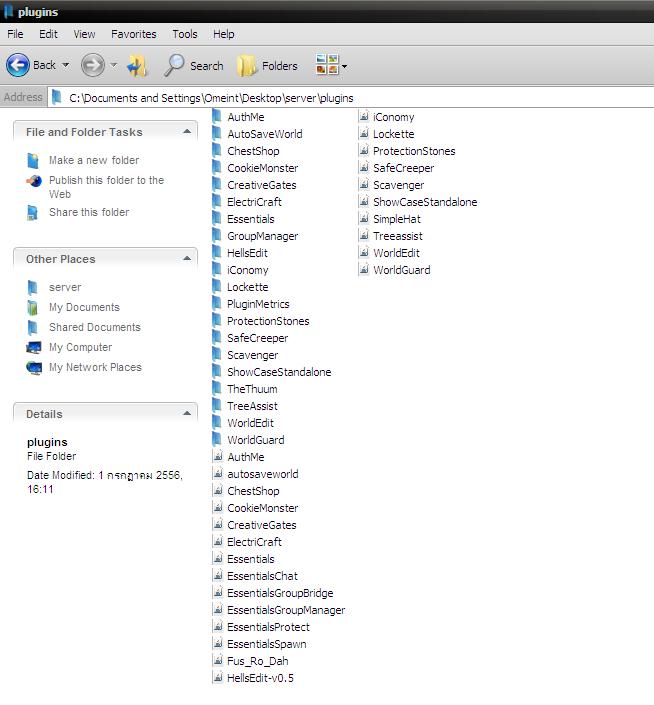
Task: Open the Views dropdown arrow
Action: coord(344,67)
